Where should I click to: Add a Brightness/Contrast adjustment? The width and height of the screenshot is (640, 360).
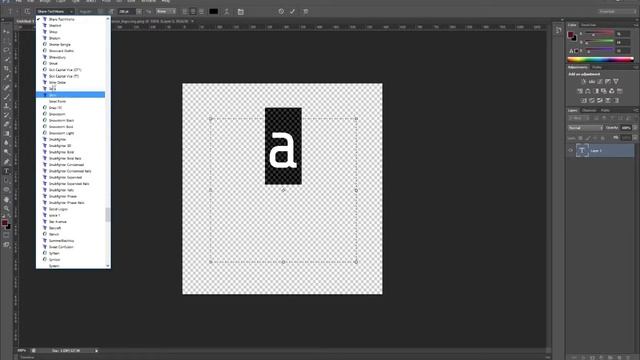584,82
